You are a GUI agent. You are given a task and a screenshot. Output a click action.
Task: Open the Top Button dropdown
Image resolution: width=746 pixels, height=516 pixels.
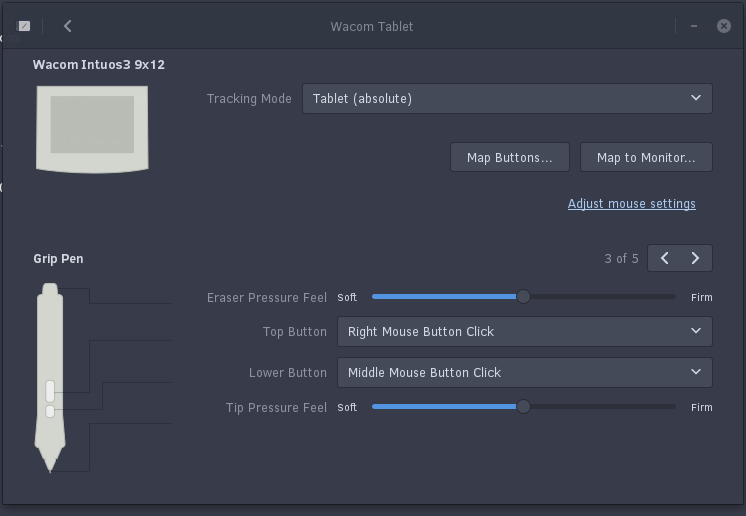pyautogui.click(x=525, y=331)
